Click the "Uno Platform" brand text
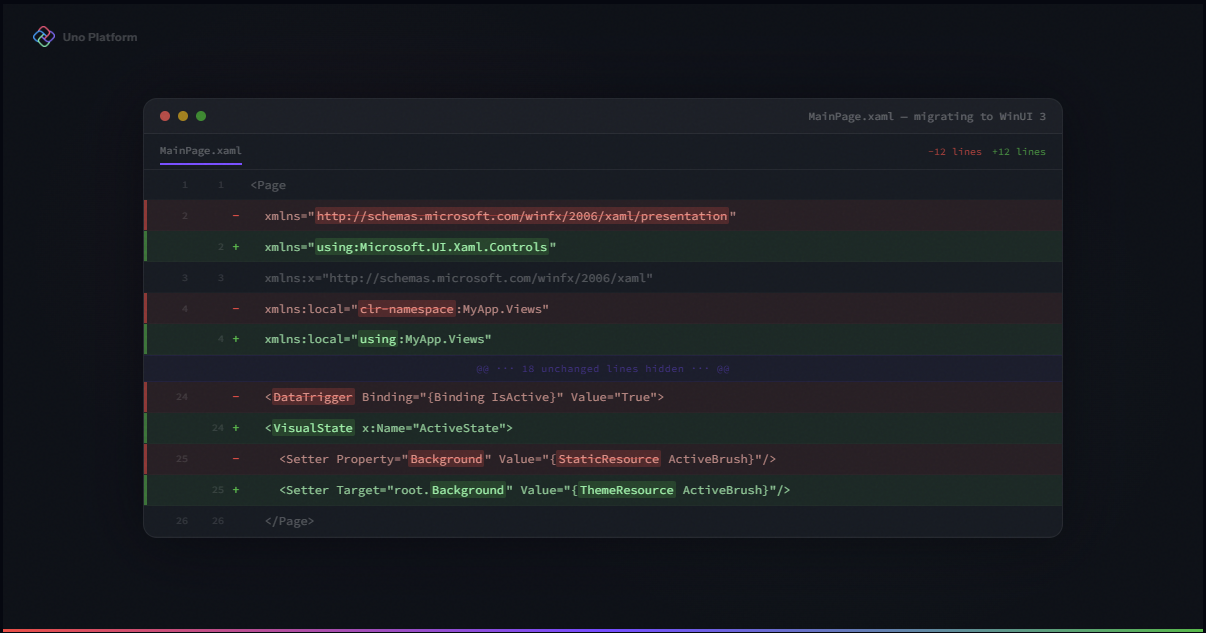 (100, 37)
